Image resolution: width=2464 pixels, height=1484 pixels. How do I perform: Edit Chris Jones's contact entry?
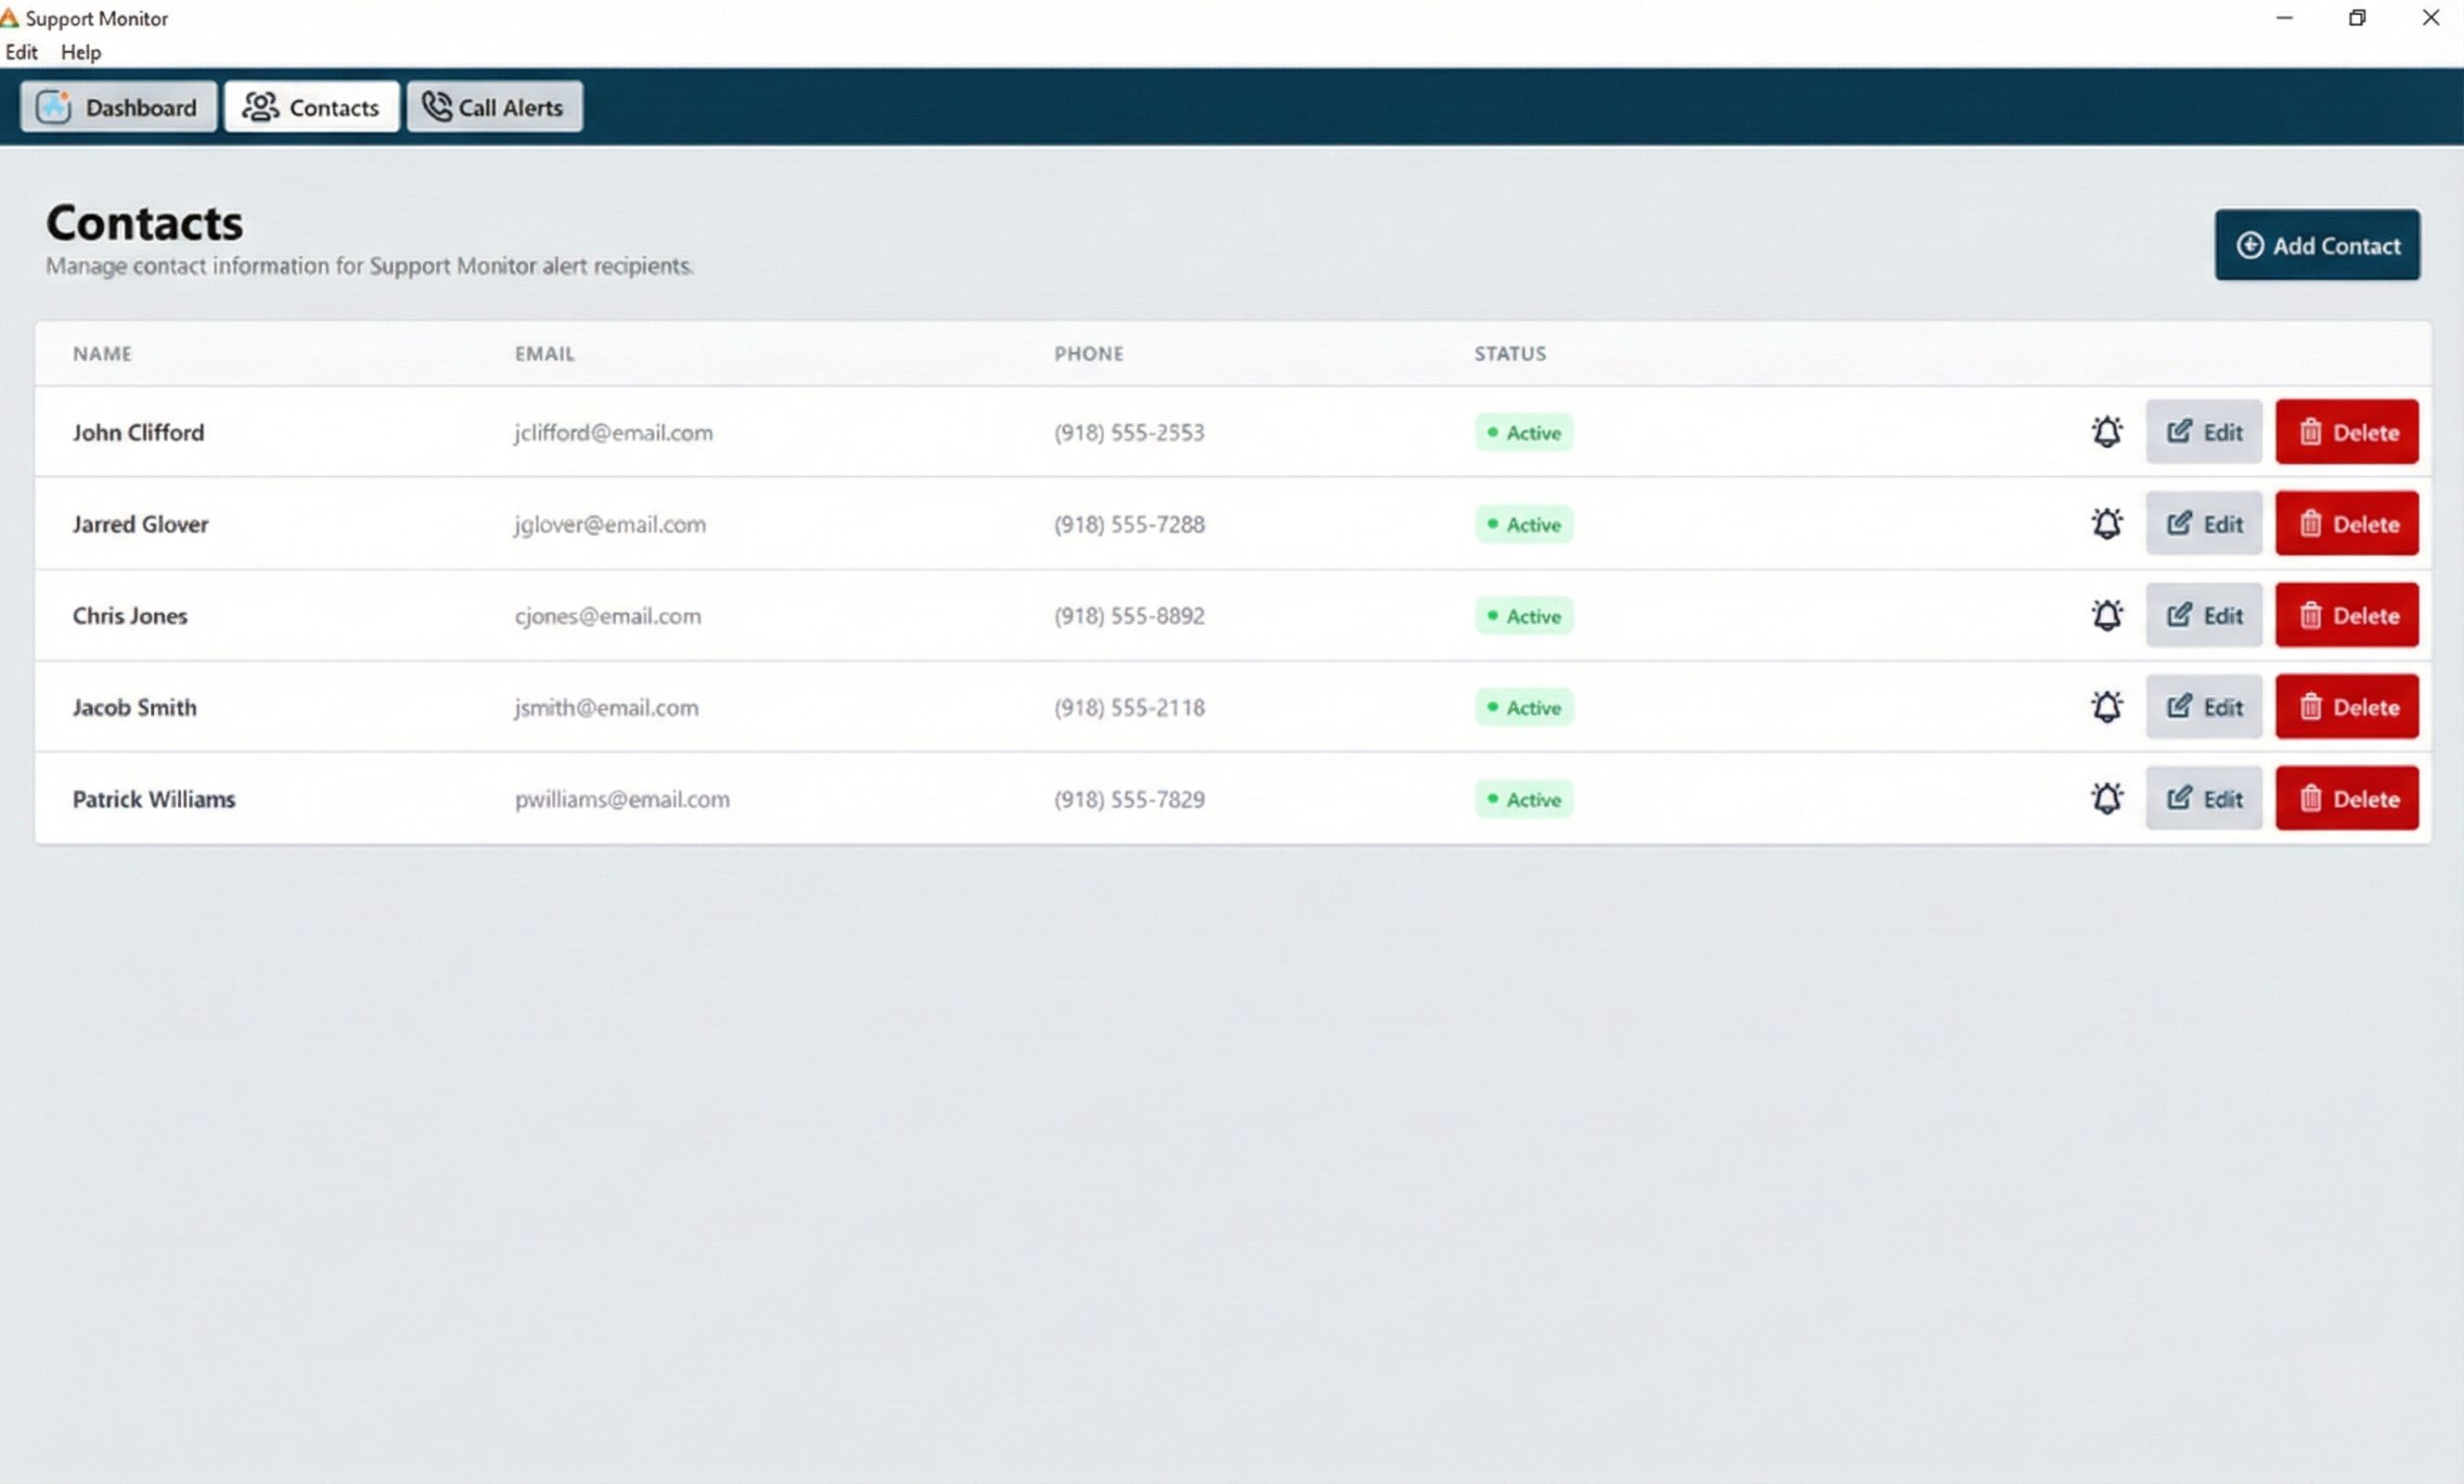coord(2203,615)
